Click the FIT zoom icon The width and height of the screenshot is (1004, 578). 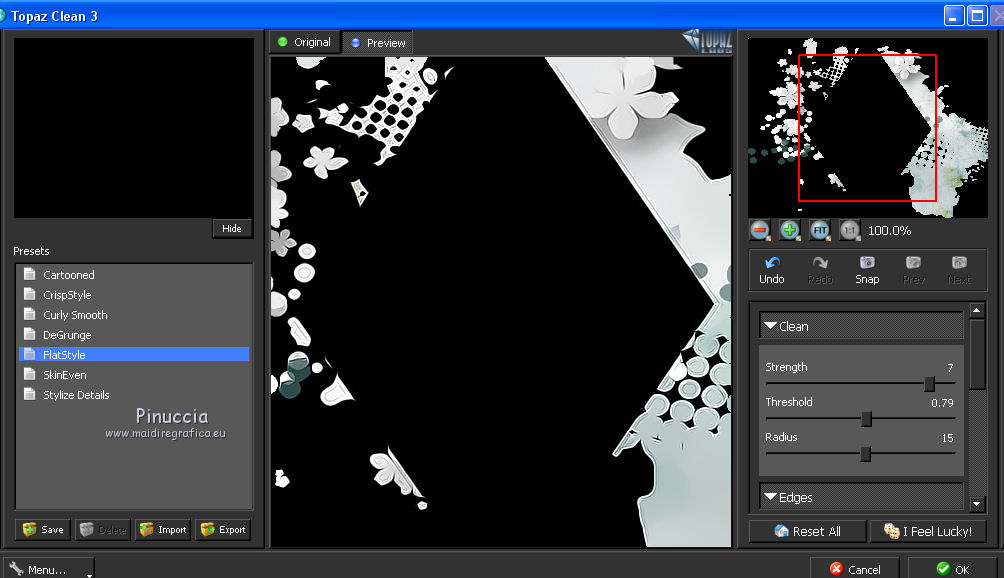point(820,230)
